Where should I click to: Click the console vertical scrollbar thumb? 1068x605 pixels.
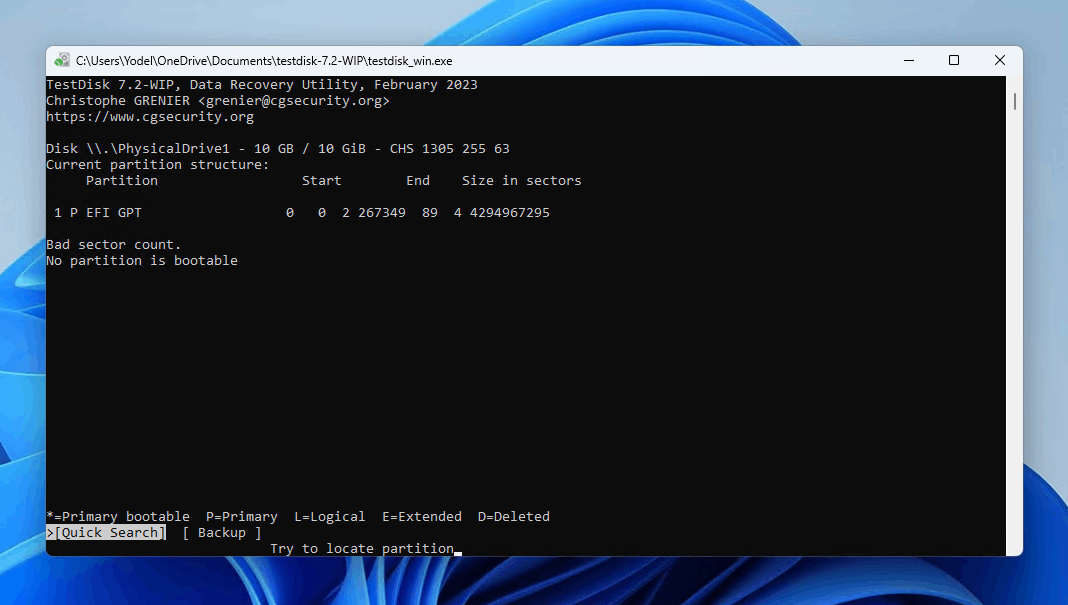tap(1014, 101)
